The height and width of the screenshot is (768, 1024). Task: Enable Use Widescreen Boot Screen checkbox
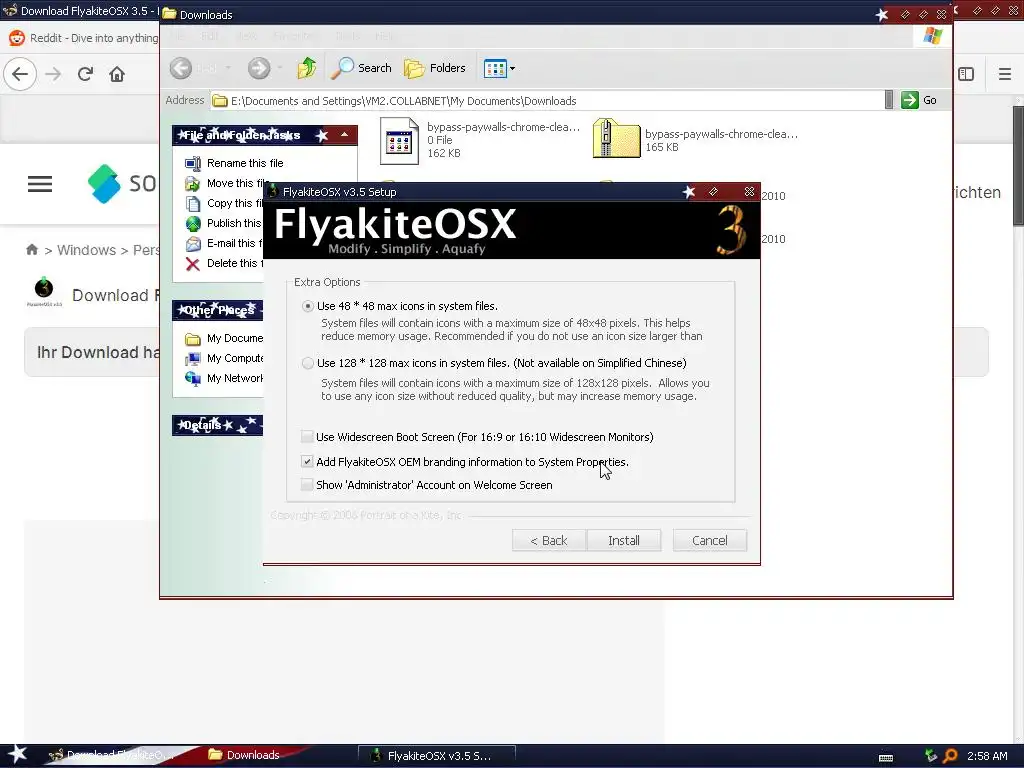307,437
